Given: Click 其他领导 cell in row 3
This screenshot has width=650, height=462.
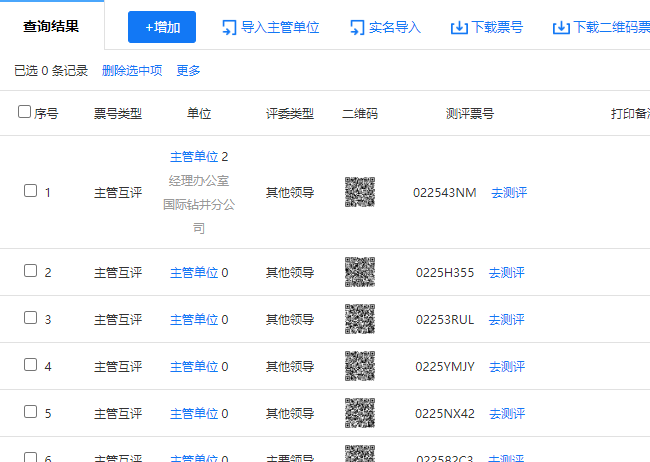Looking at the screenshot, I should (x=290, y=319).
